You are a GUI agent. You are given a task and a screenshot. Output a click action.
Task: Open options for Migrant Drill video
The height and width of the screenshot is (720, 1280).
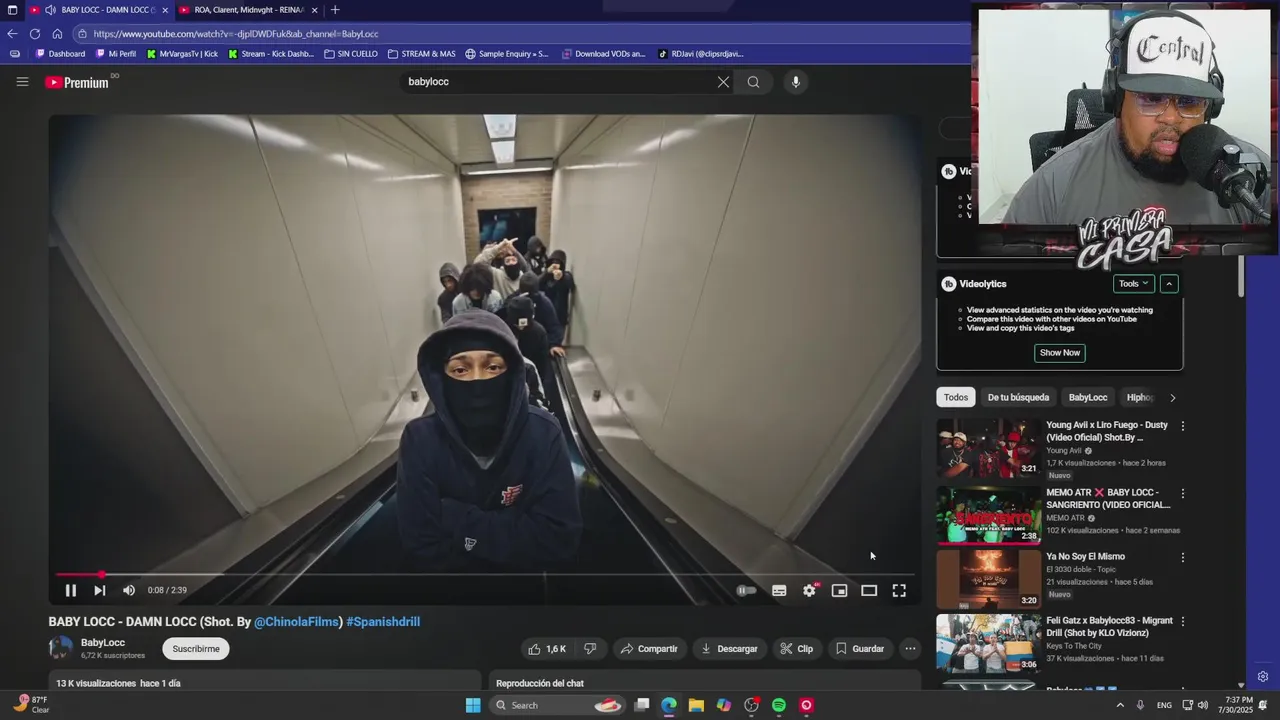tap(1183, 621)
